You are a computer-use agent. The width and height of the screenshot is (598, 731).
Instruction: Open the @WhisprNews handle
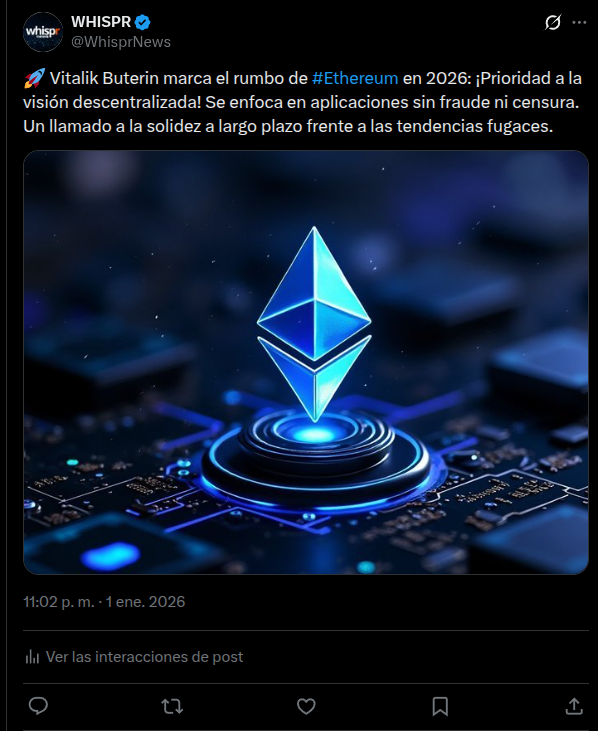point(121,42)
